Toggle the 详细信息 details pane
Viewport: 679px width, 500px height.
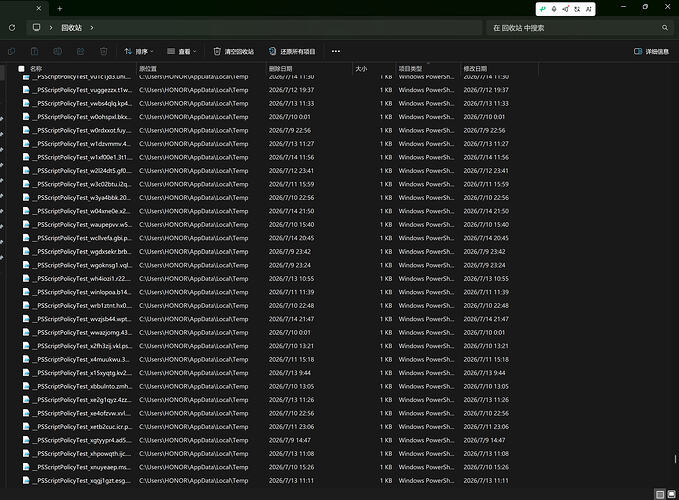651,52
